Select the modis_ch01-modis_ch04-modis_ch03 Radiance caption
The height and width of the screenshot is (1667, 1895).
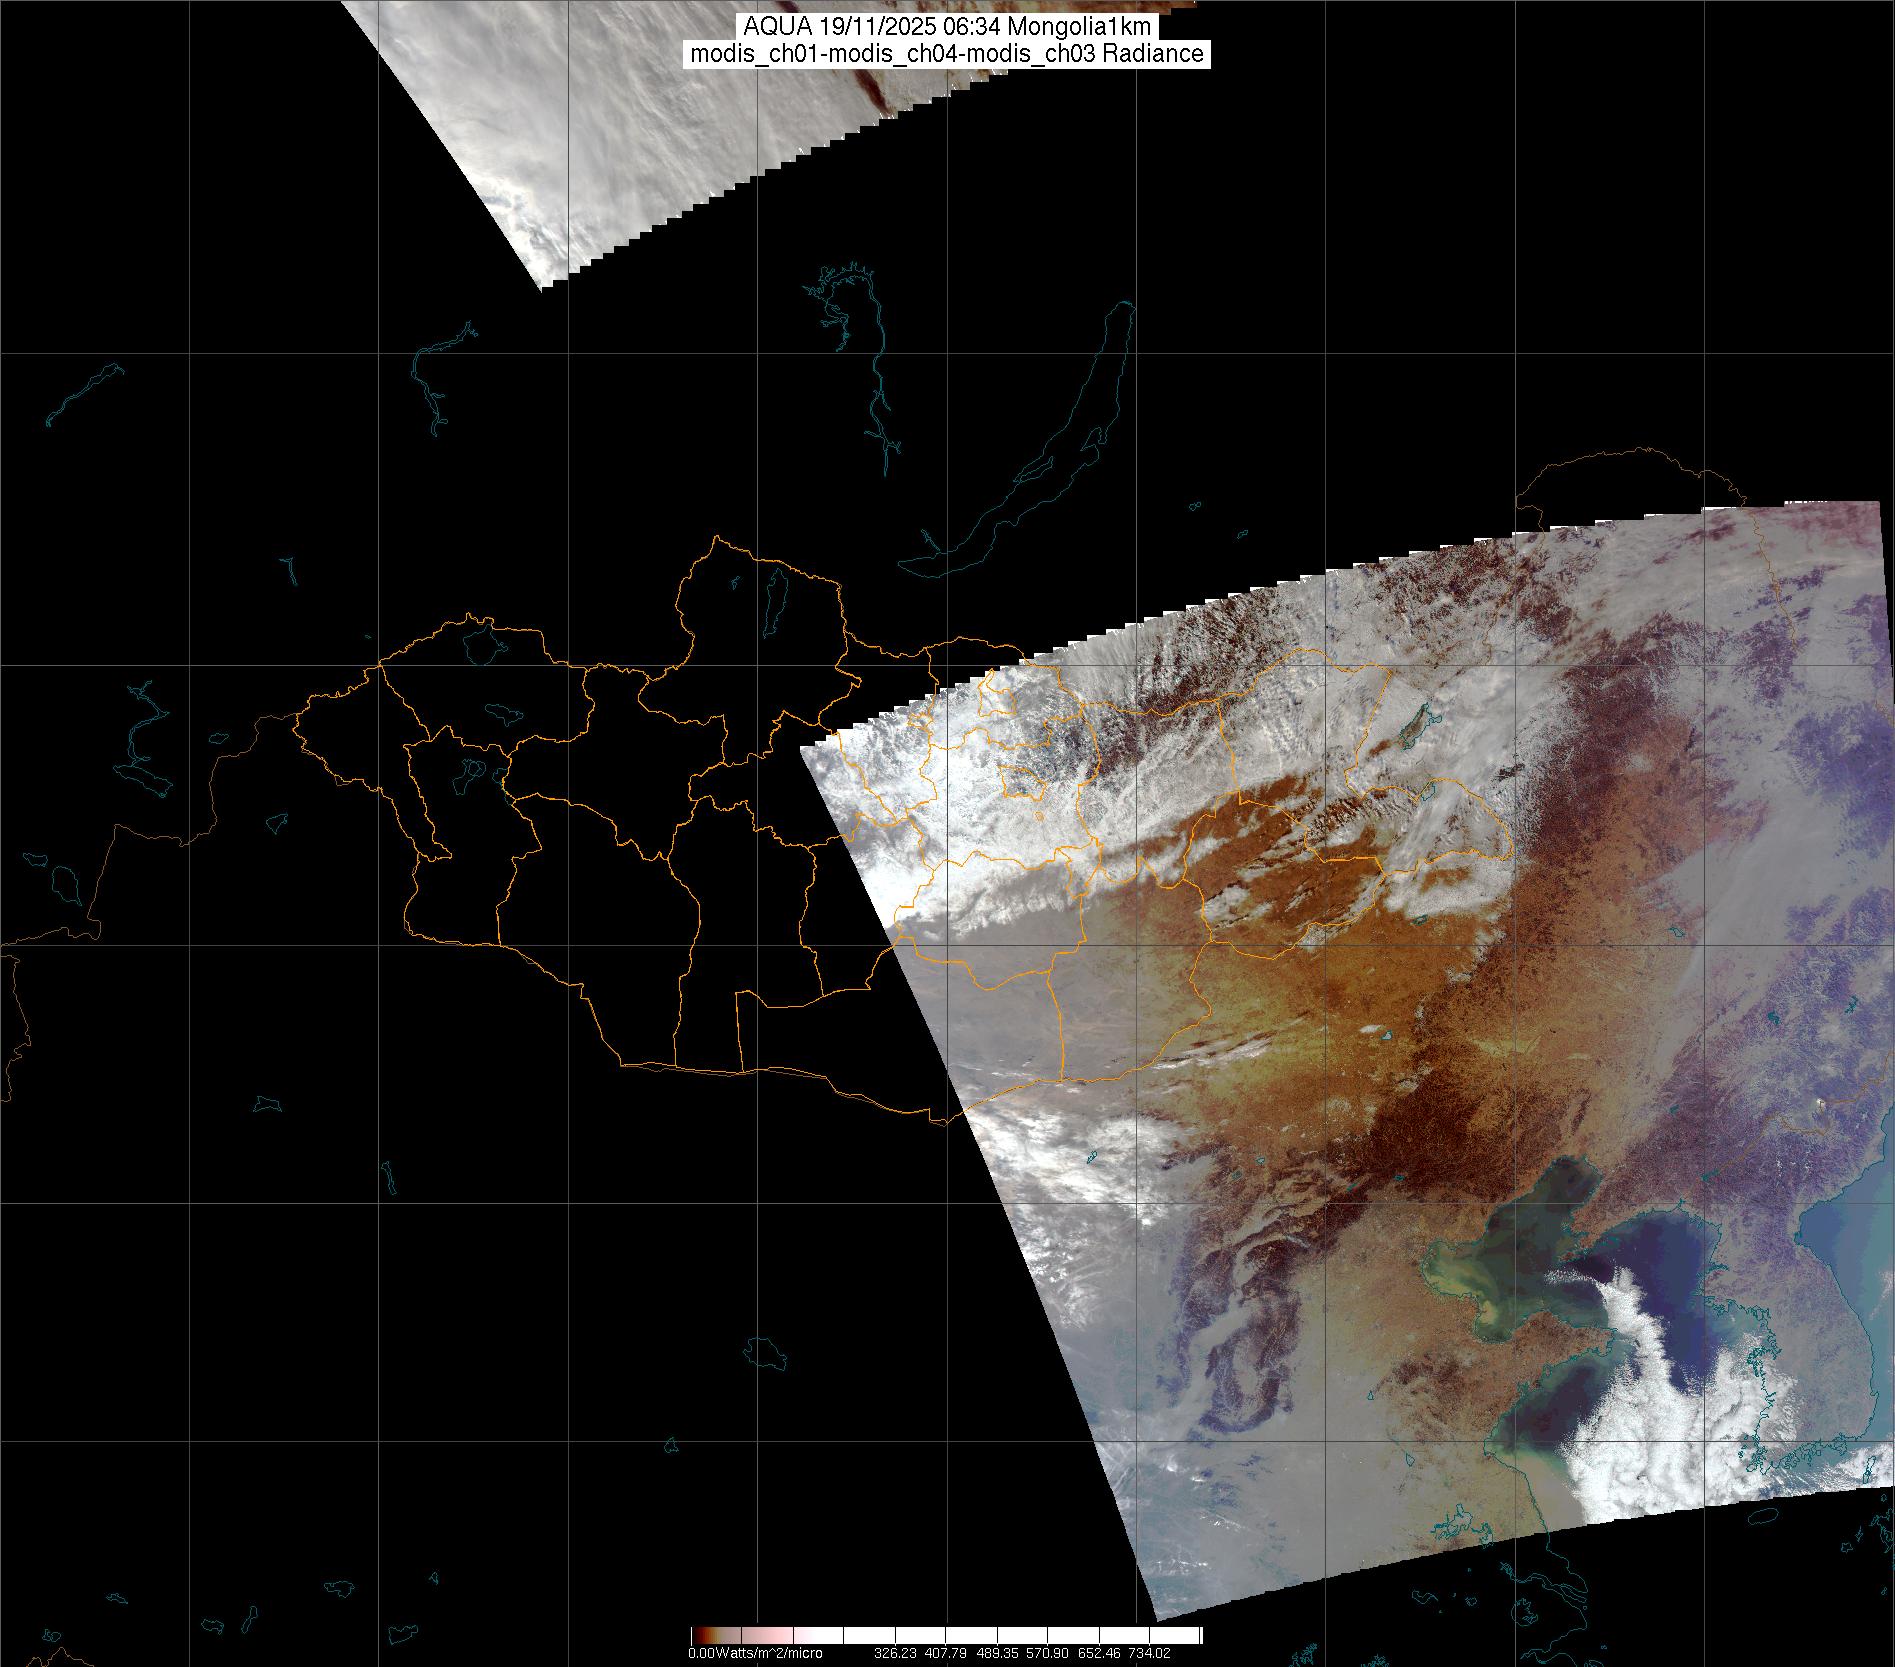click(x=947, y=54)
